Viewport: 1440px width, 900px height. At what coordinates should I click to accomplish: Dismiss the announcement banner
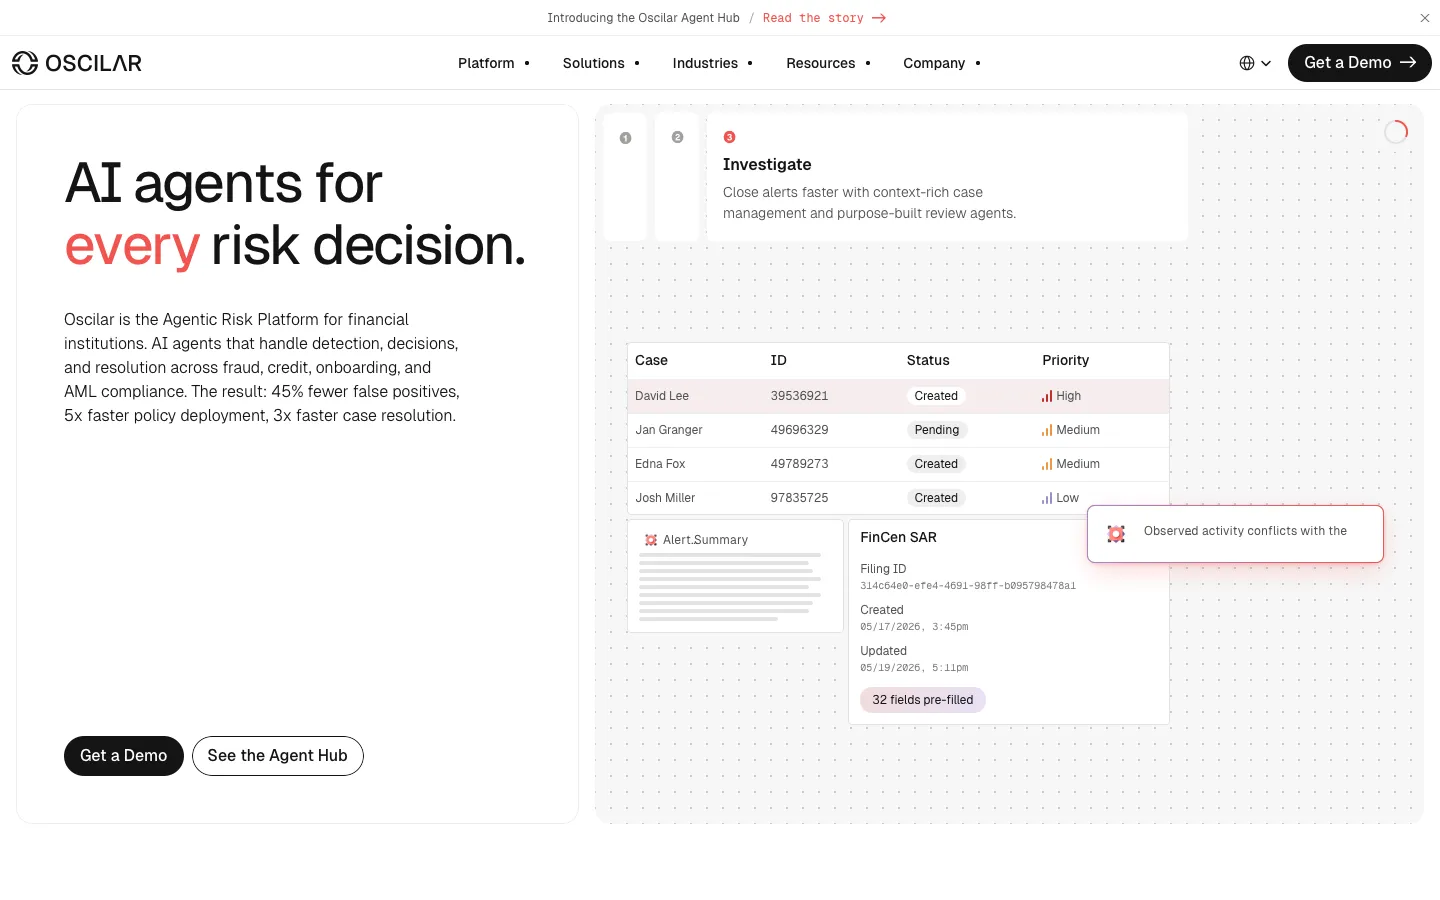pos(1425,18)
